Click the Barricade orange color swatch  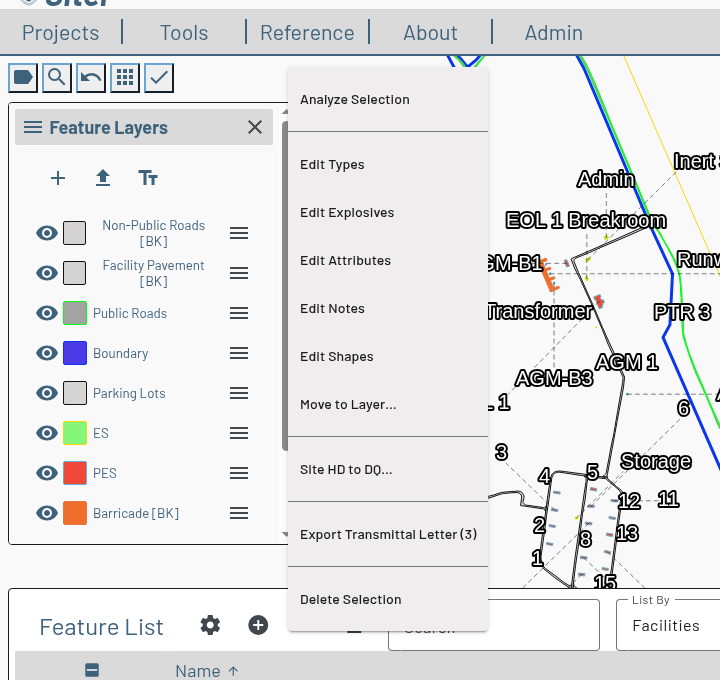[x=74, y=513]
